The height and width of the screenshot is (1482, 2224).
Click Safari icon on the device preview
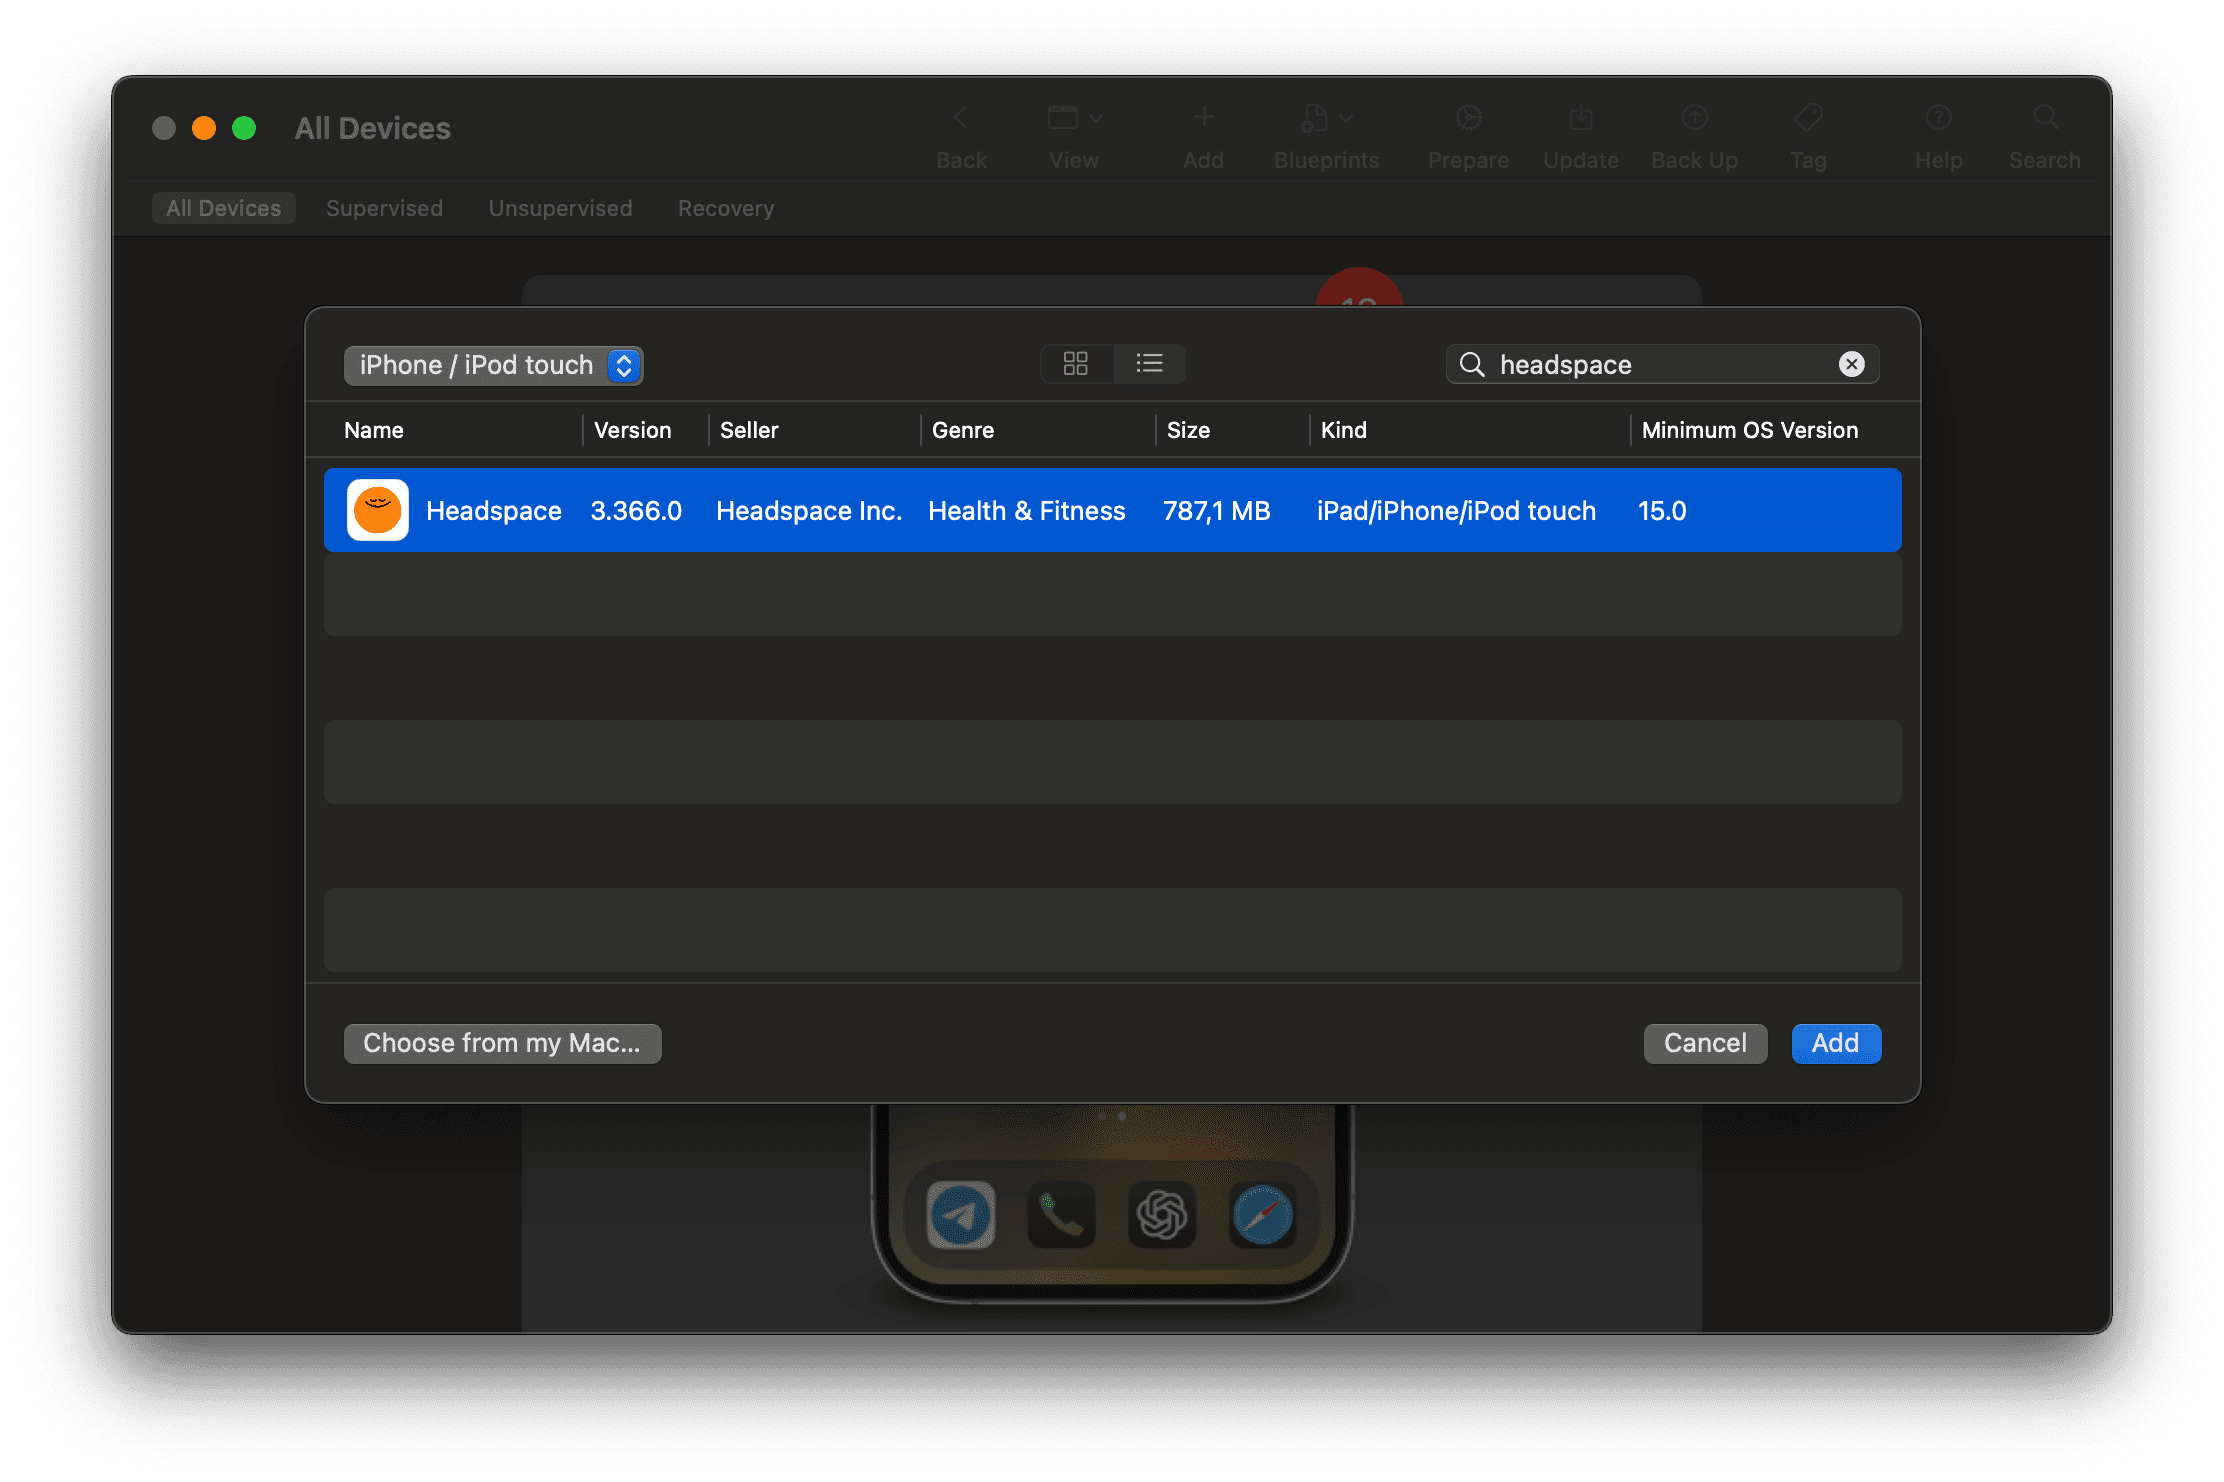point(1263,1215)
